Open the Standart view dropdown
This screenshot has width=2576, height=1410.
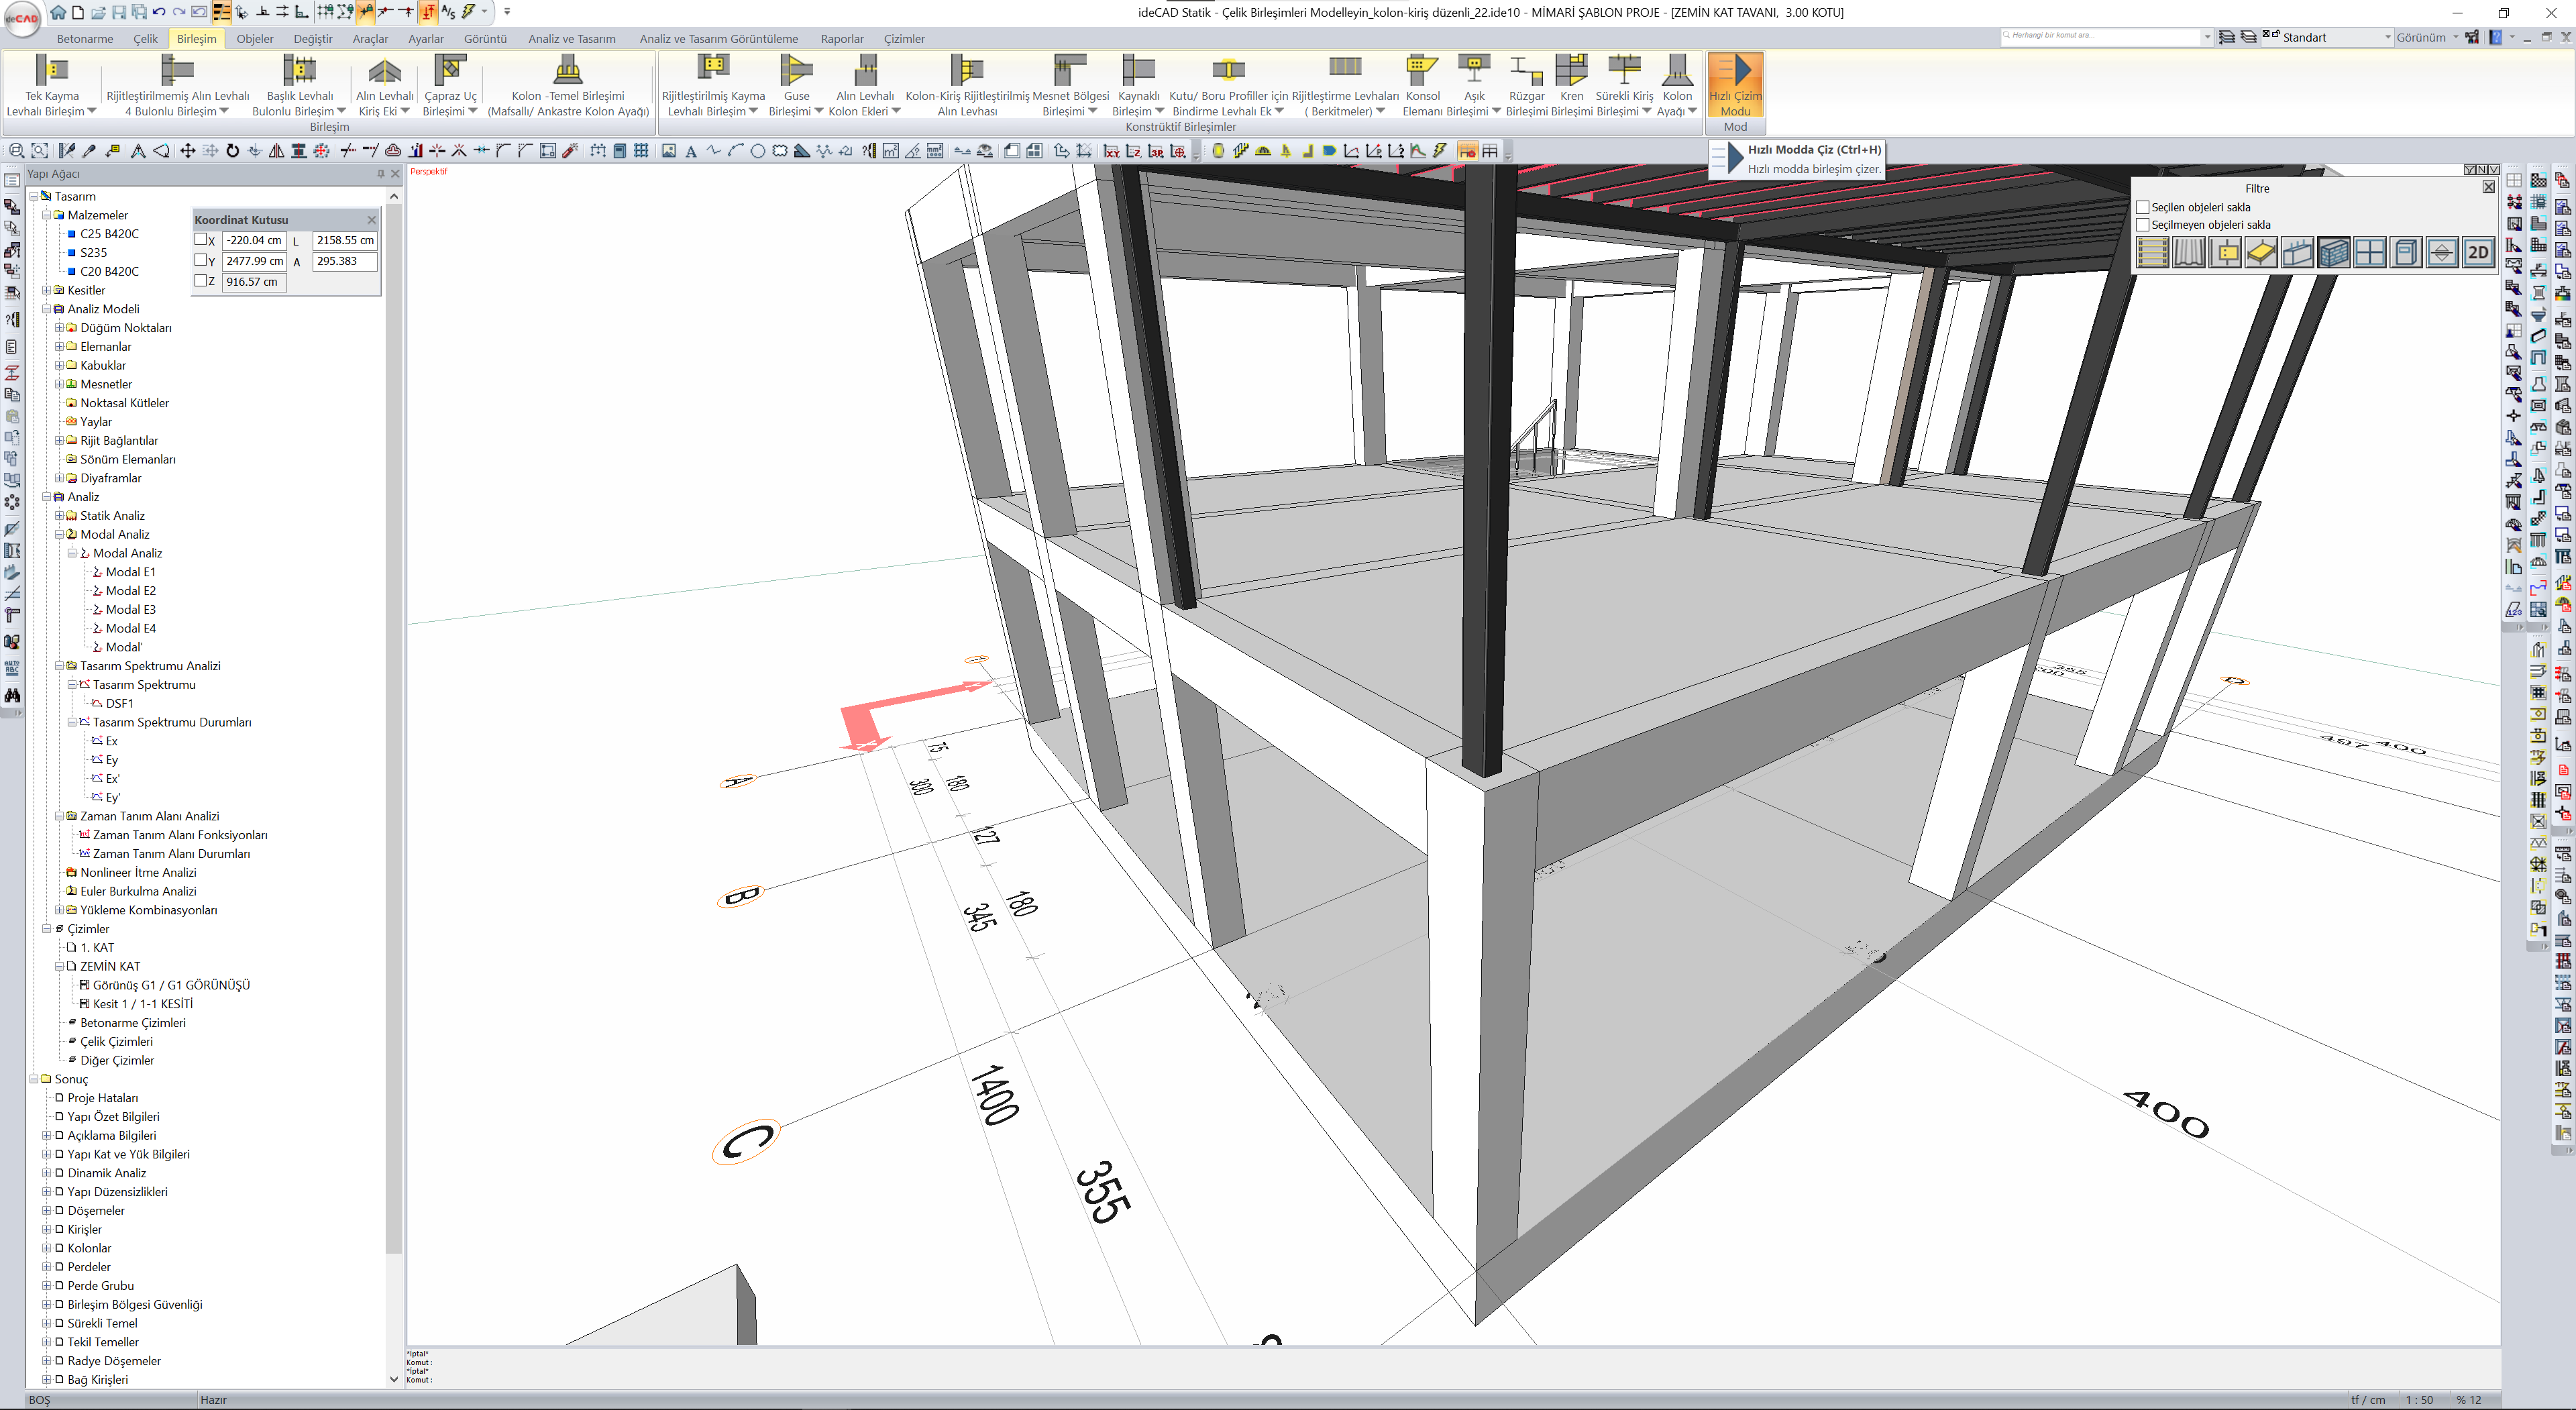click(x=2387, y=38)
